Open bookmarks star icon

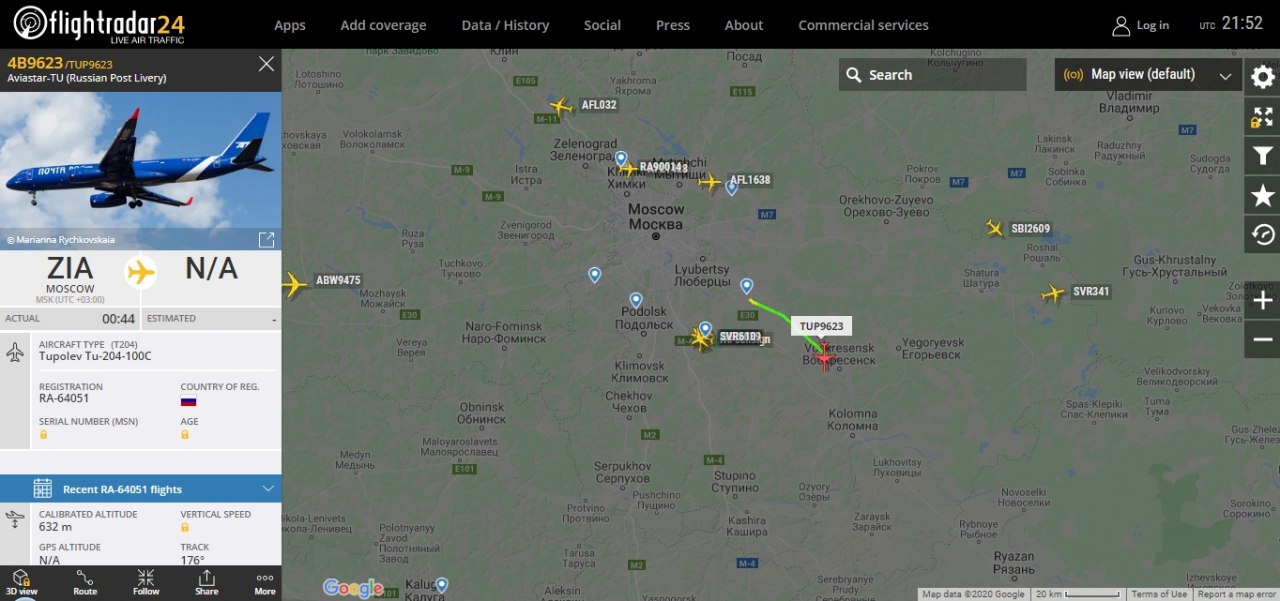1262,195
